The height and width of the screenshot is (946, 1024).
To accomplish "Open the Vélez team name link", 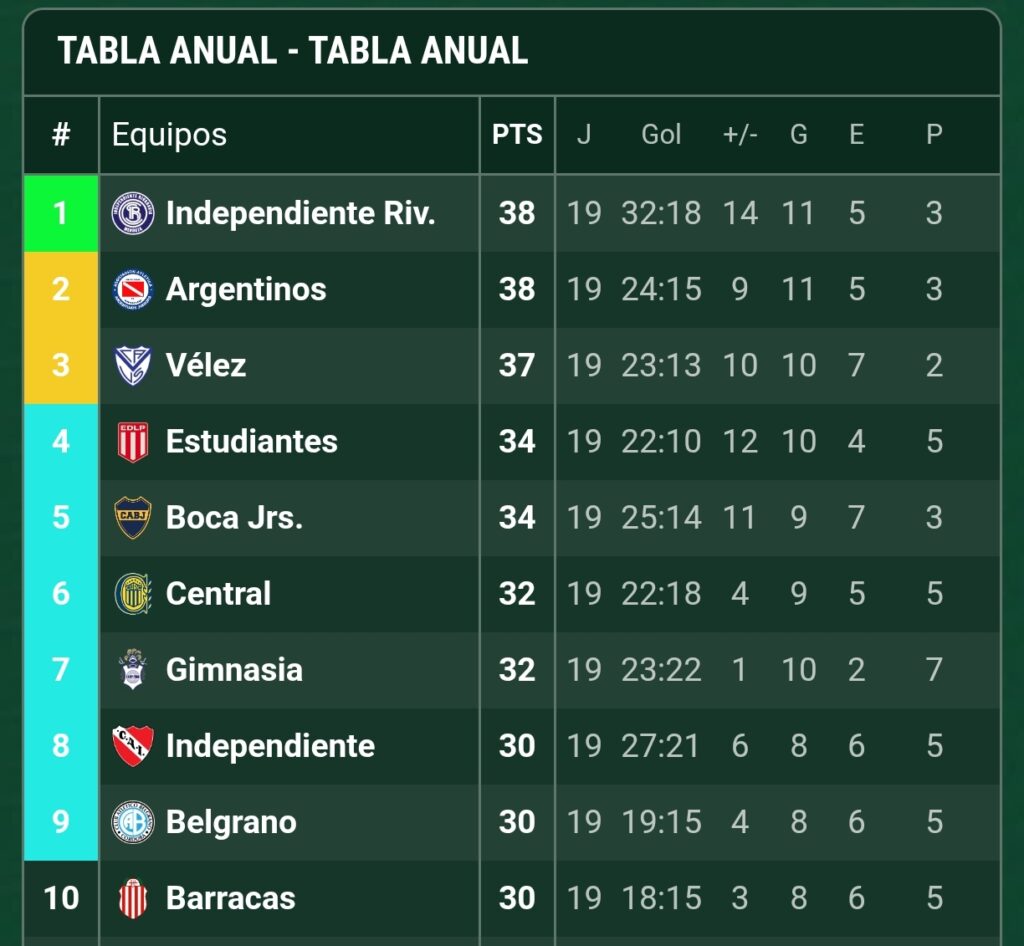I will click(206, 365).
